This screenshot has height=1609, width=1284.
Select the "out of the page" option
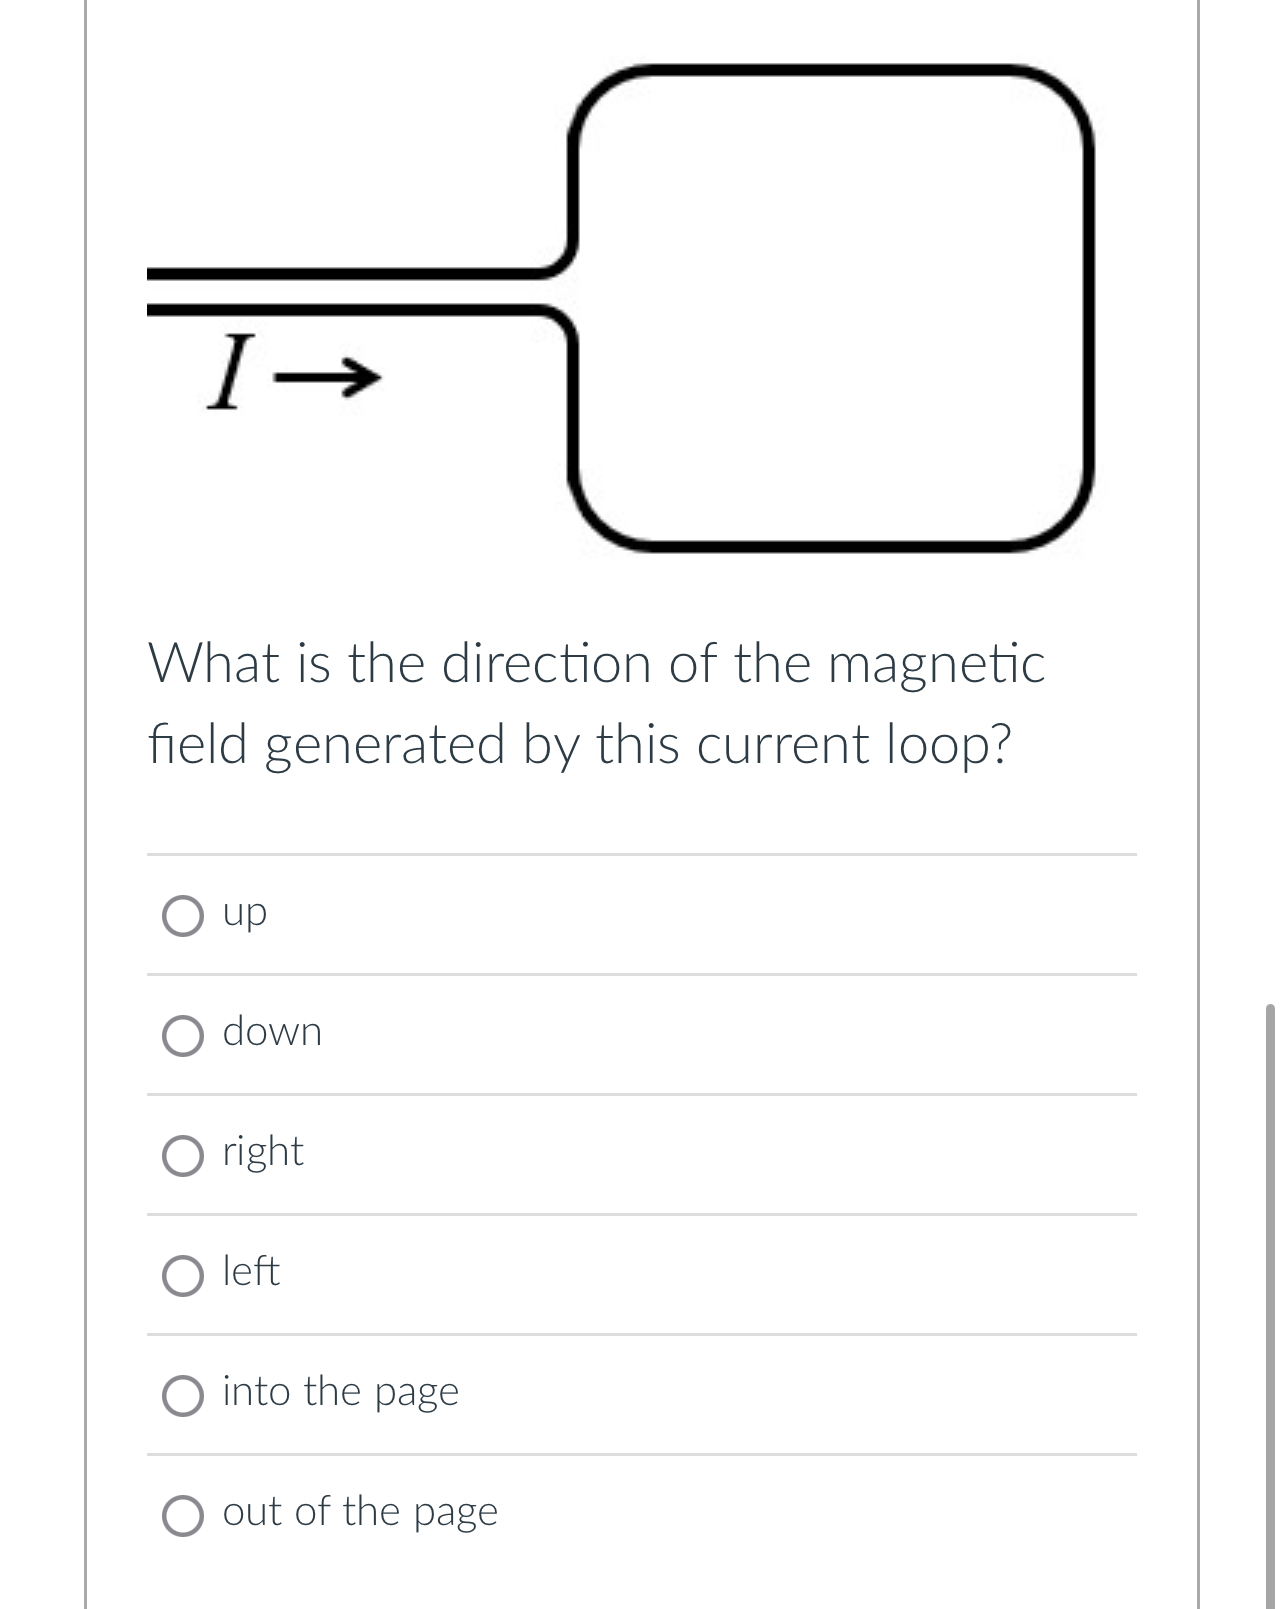click(184, 1515)
